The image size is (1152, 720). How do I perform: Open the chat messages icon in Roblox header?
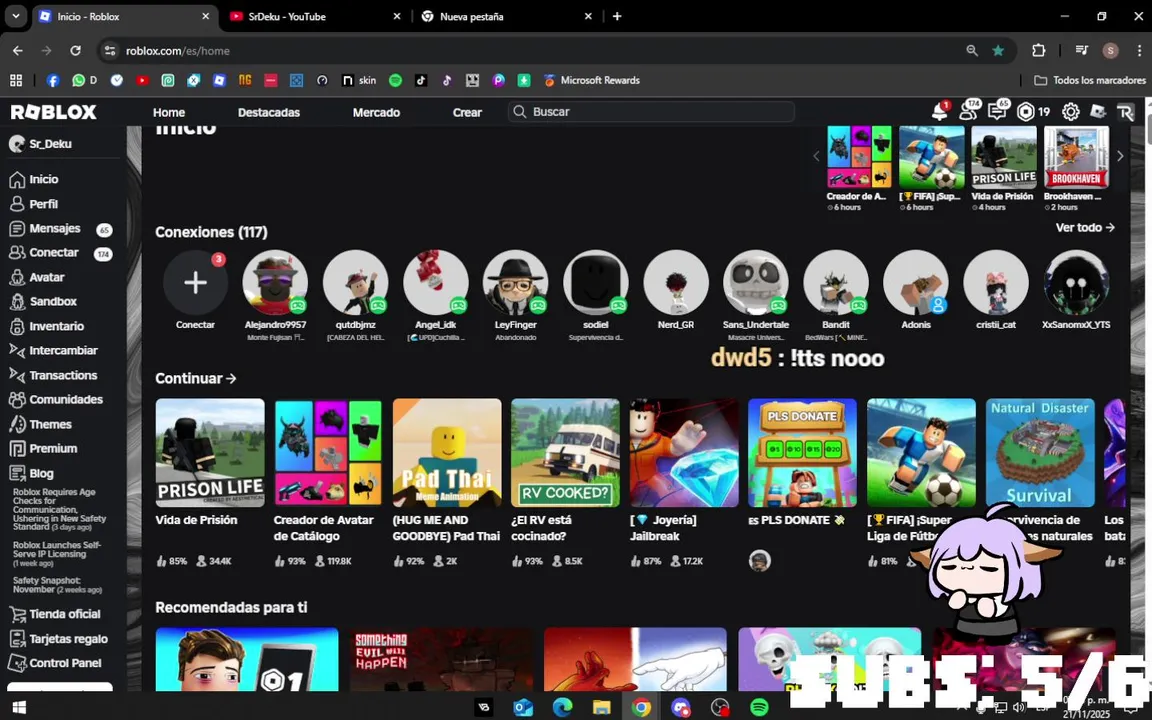point(997,112)
